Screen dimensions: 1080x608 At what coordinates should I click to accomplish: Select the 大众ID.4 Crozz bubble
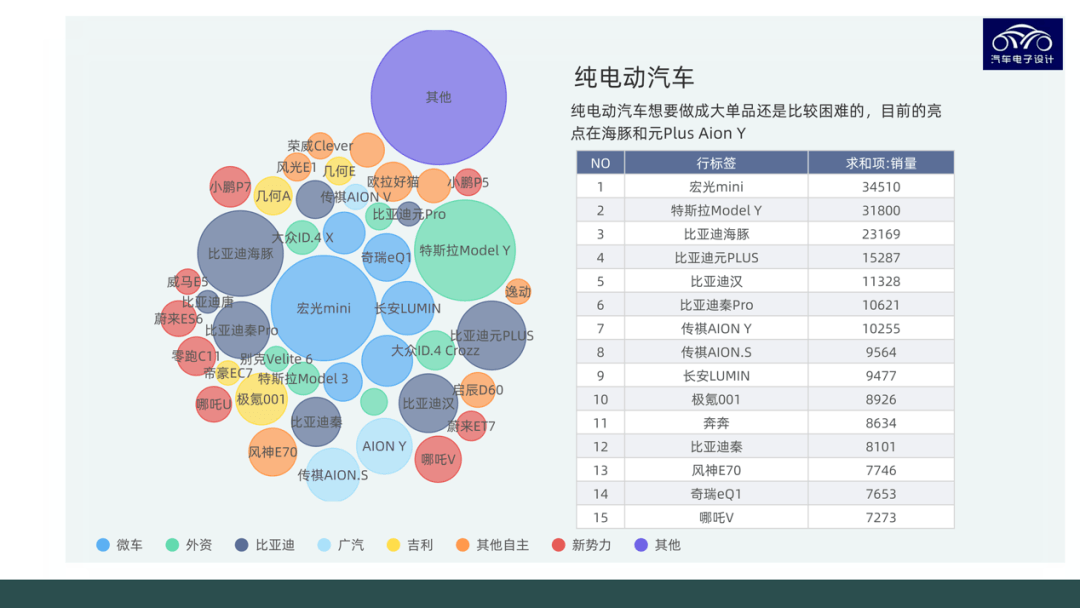point(435,350)
